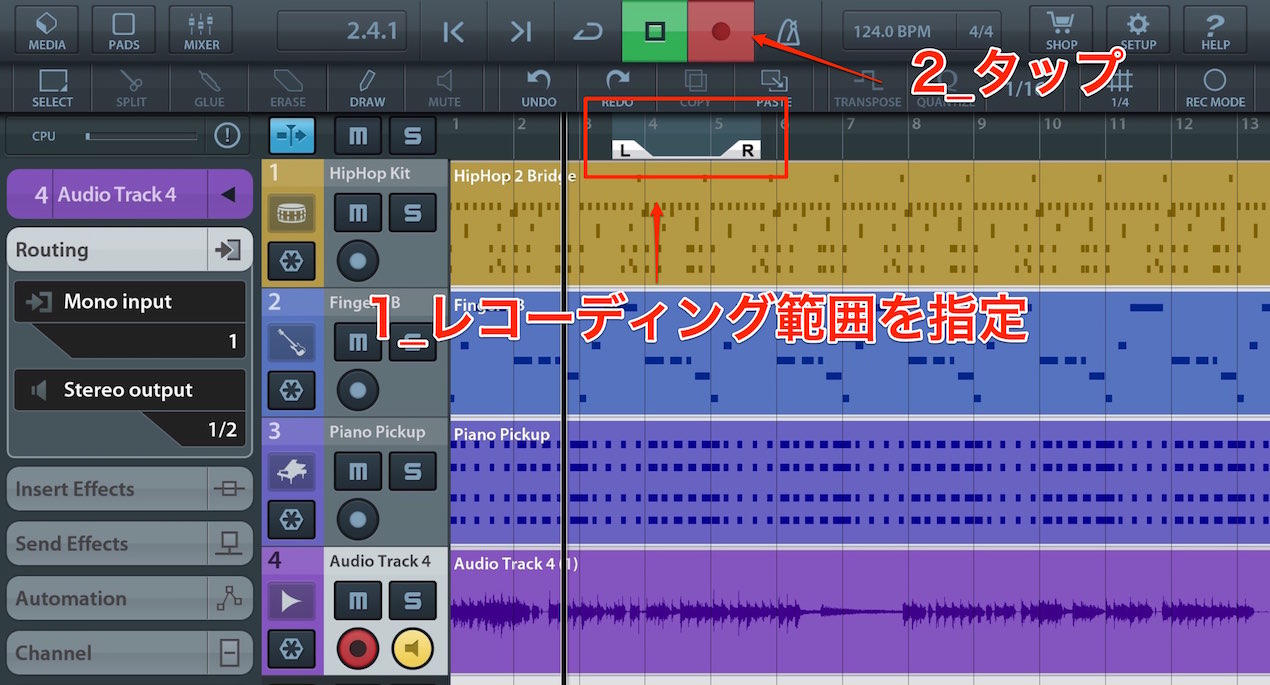Click the 124.0 BPM tempo field
The image size is (1270, 685).
click(892, 32)
